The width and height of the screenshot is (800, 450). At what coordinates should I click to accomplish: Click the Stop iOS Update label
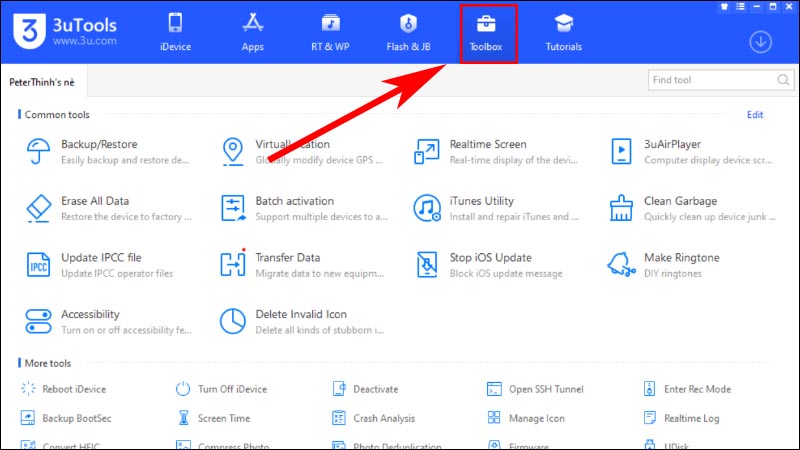coord(490,258)
